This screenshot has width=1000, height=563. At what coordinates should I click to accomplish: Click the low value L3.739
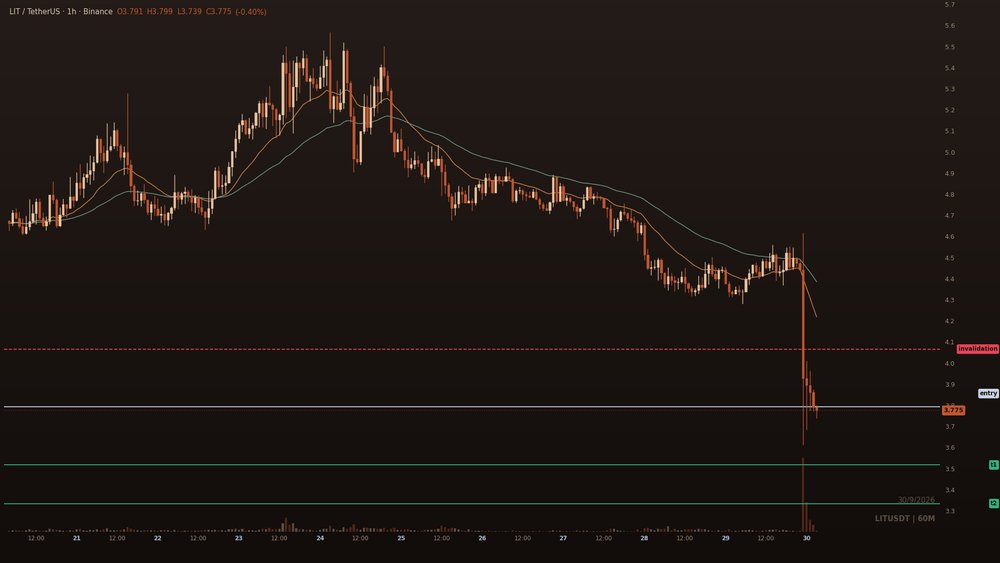point(189,11)
